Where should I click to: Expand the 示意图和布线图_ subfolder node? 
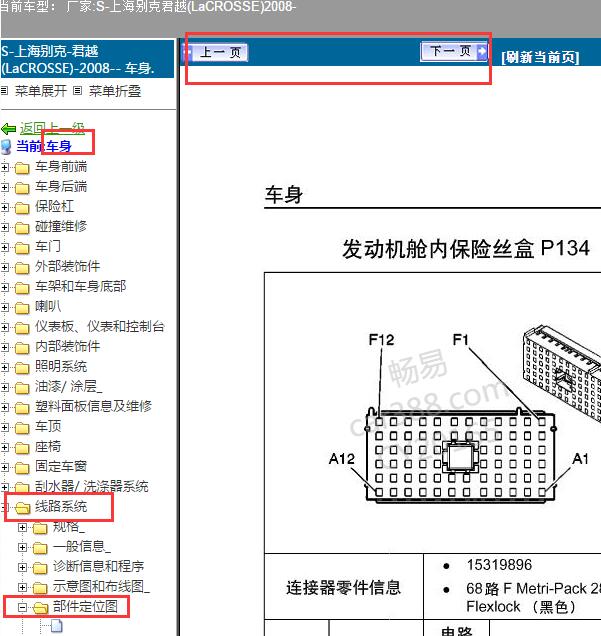pyautogui.click(x=23, y=587)
